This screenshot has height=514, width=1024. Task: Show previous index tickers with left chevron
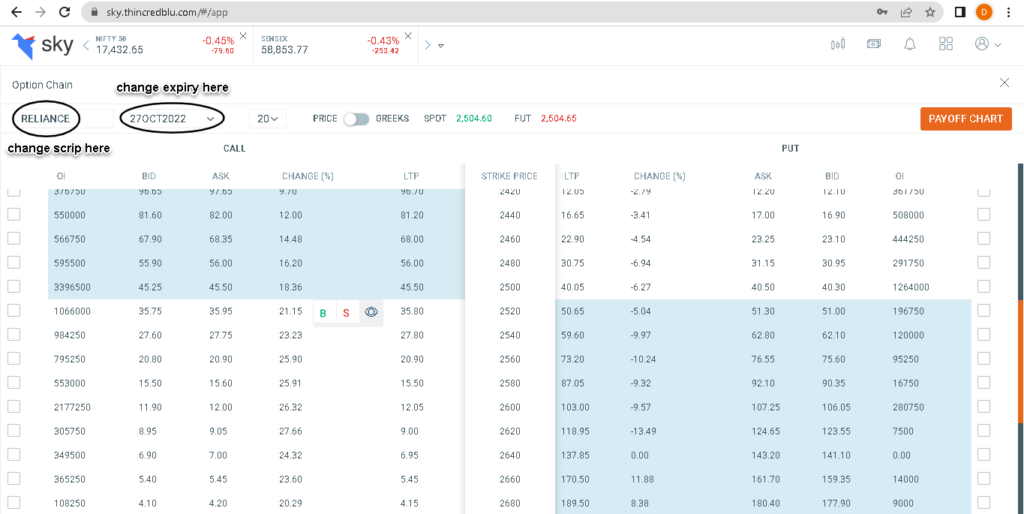pos(86,45)
